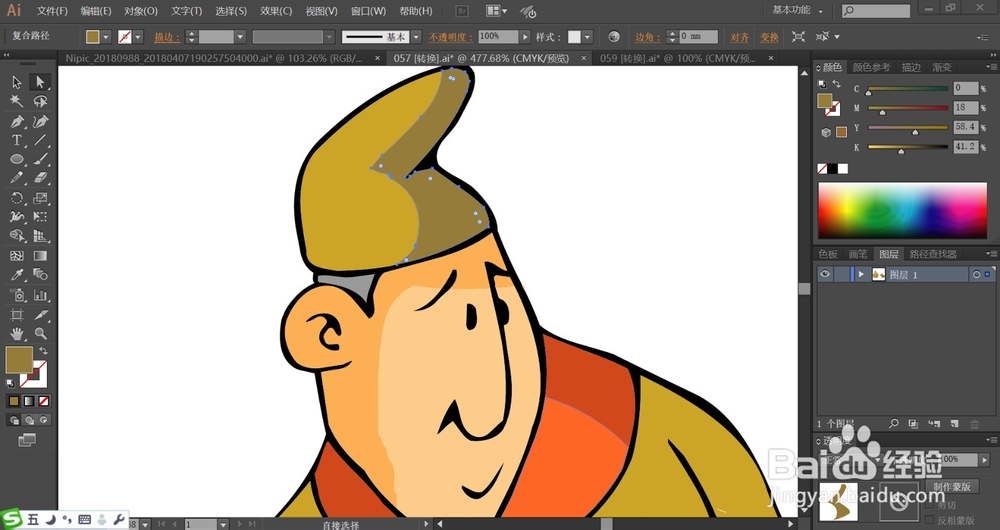Viewport: 1000px width, 530px height.
Task: Switch to the 路径查找器 panel tab
Action: click(932, 254)
